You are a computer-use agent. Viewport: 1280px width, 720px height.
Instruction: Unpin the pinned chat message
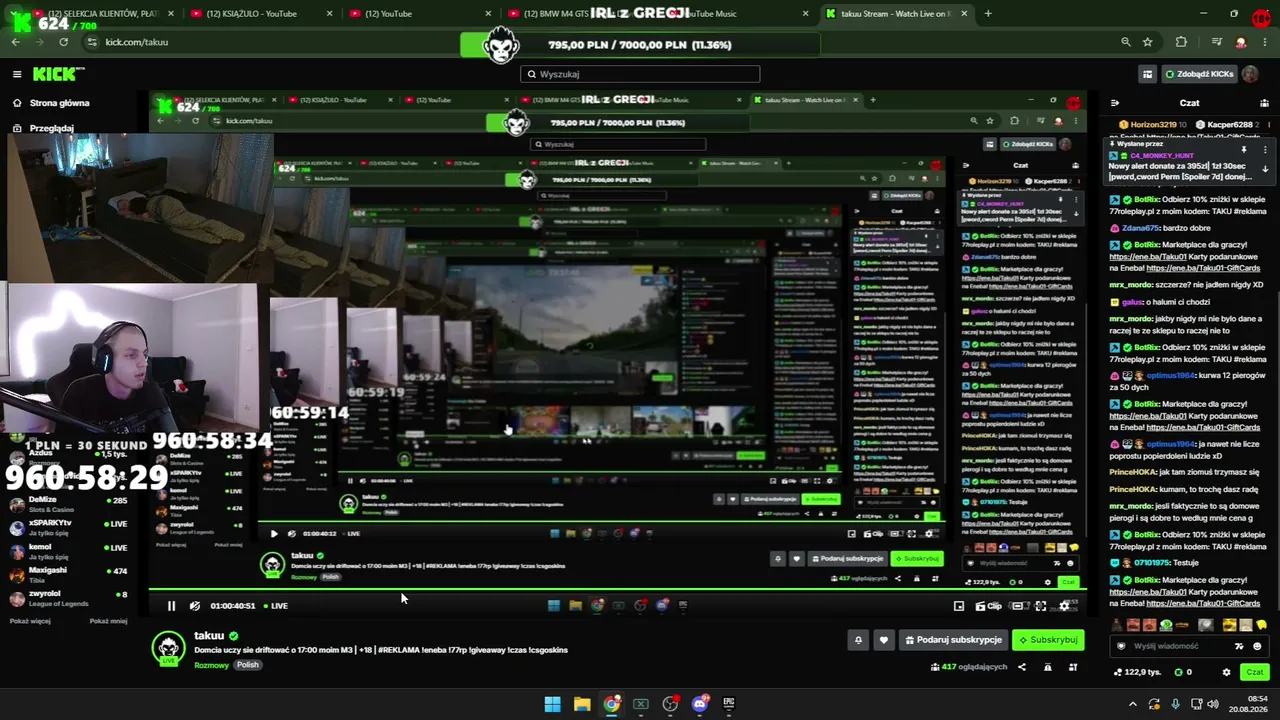[x=1244, y=148]
